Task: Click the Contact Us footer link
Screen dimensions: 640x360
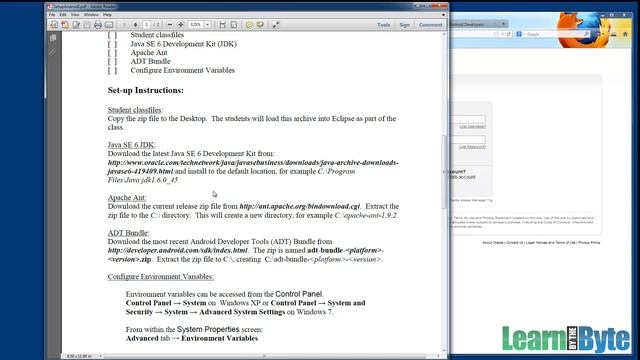Action: point(515,242)
